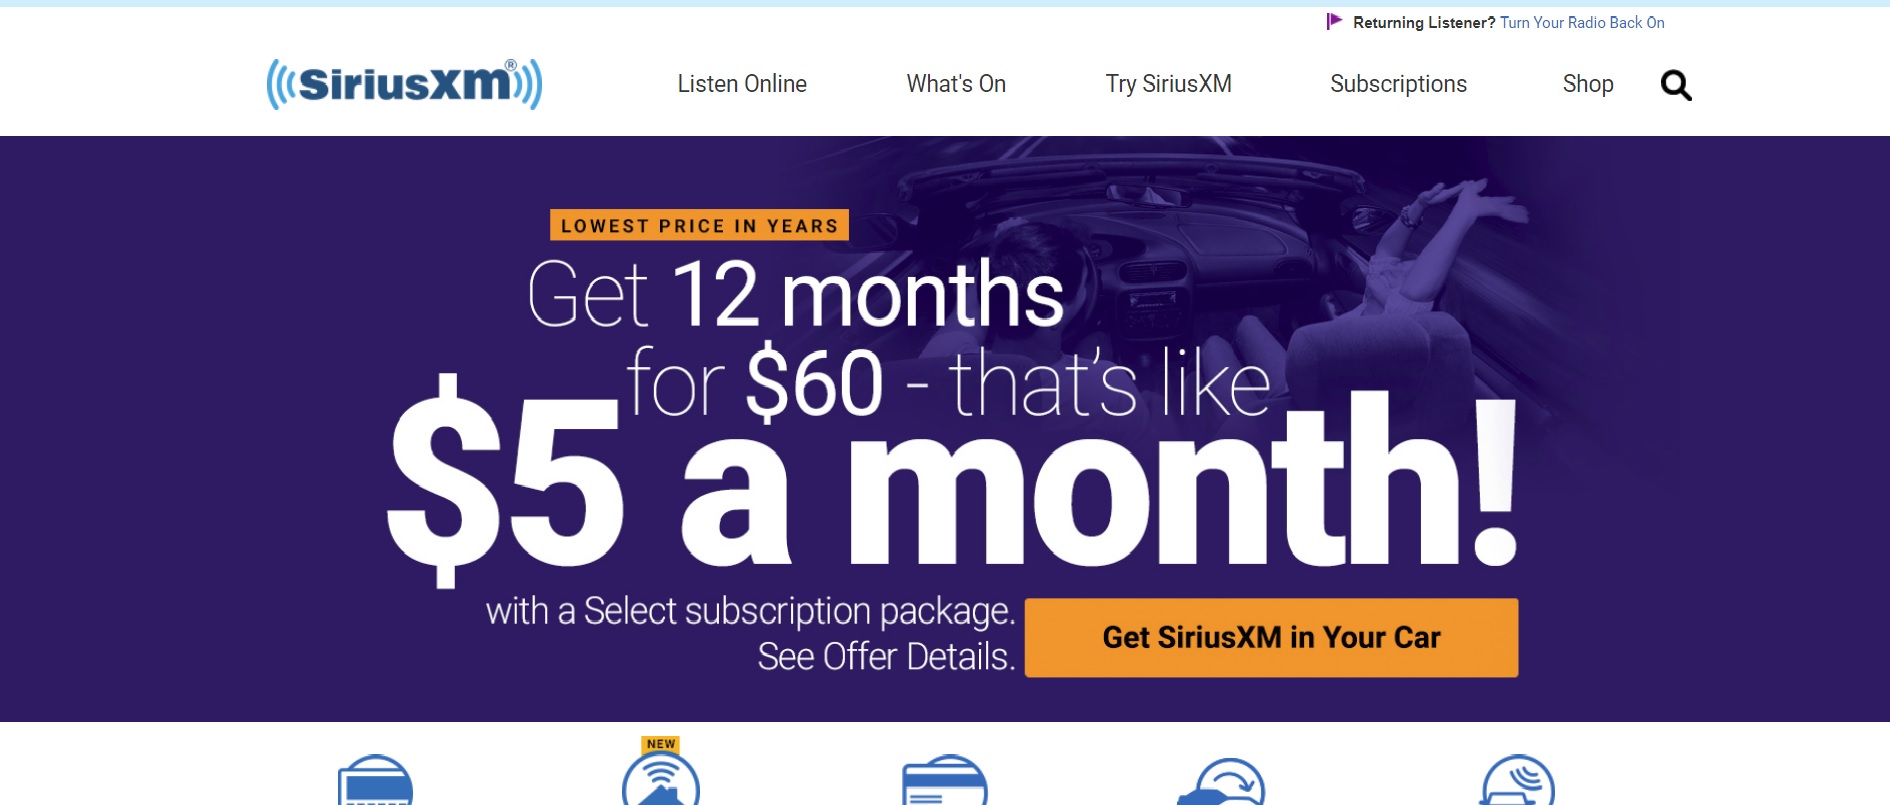The image size is (1890, 805).
Task: Click the search magnifying glass icon
Action: 1676,85
